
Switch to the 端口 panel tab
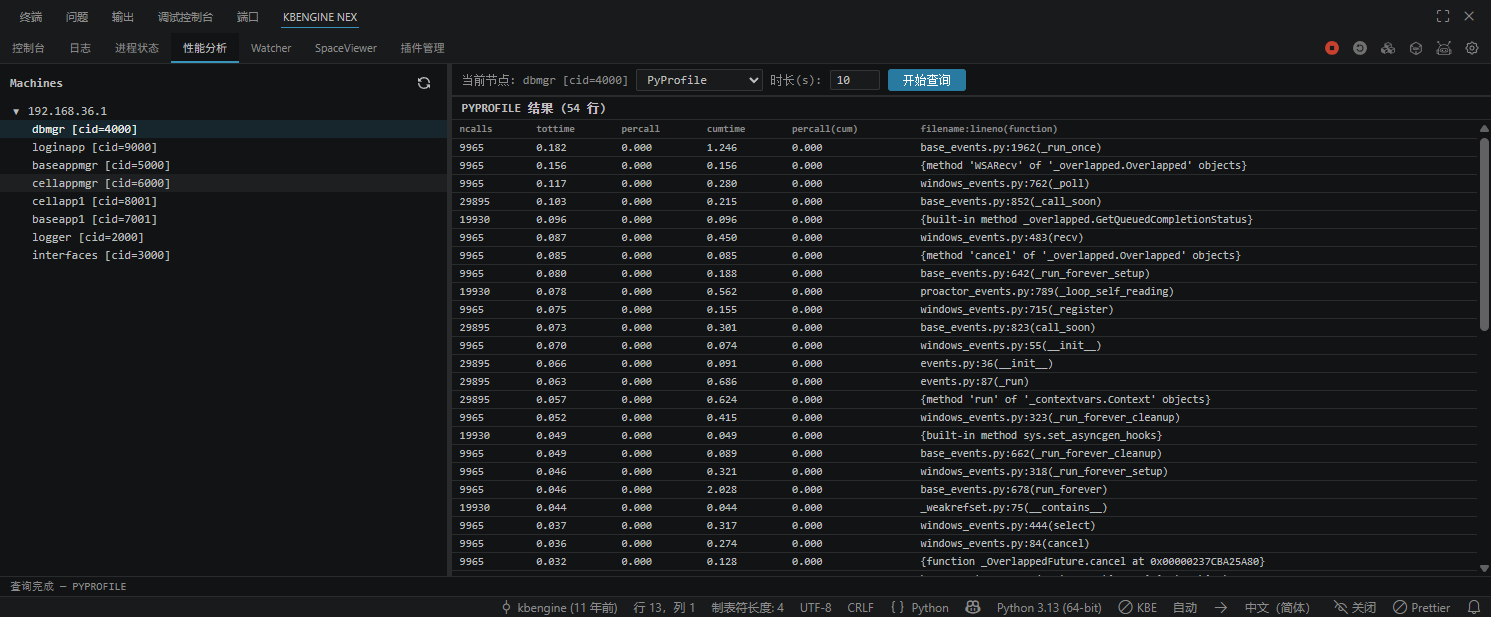click(x=247, y=17)
